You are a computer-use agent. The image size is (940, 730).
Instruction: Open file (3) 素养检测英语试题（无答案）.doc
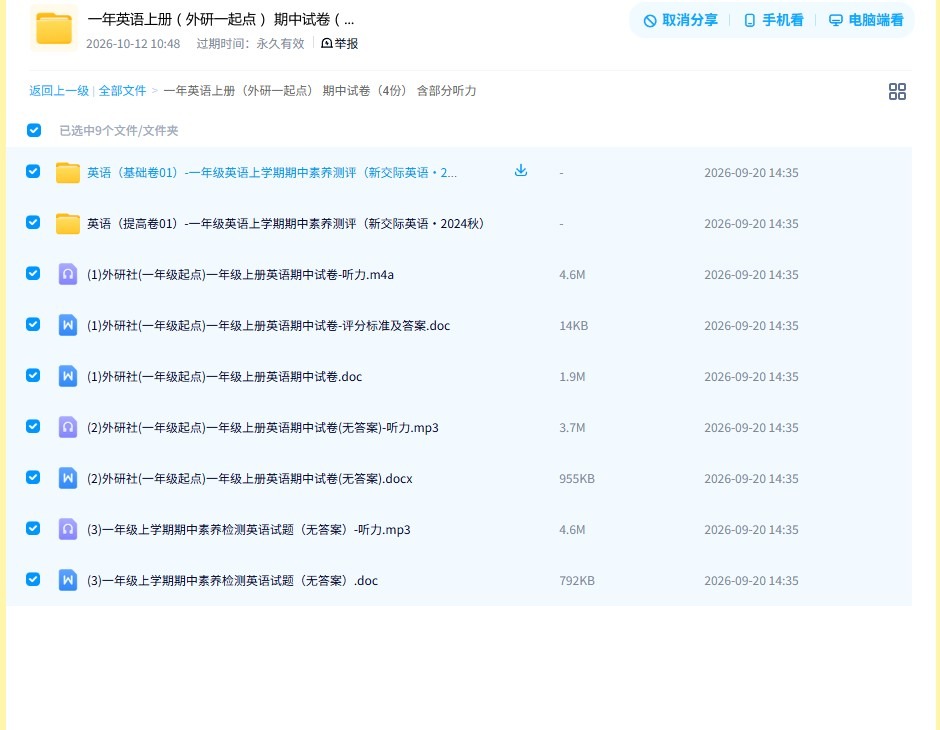pyautogui.click(x=232, y=580)
